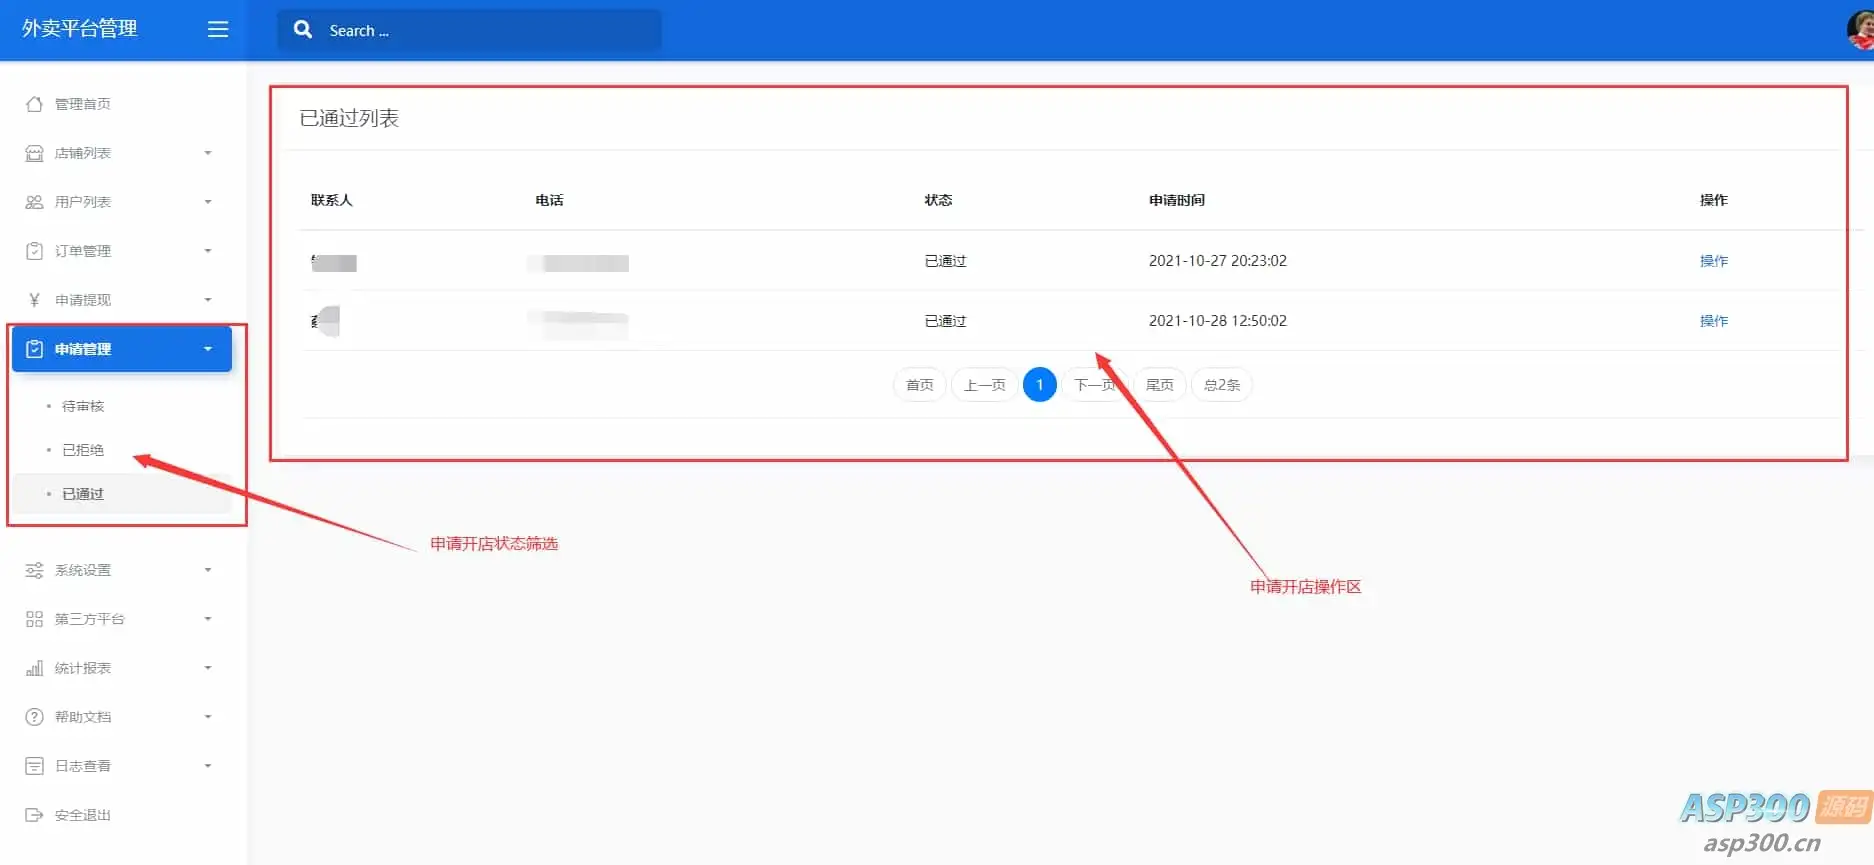Click the 安全退出 logout icon
This screenshot has height=865, width=1874.
[x=34, y=815]
